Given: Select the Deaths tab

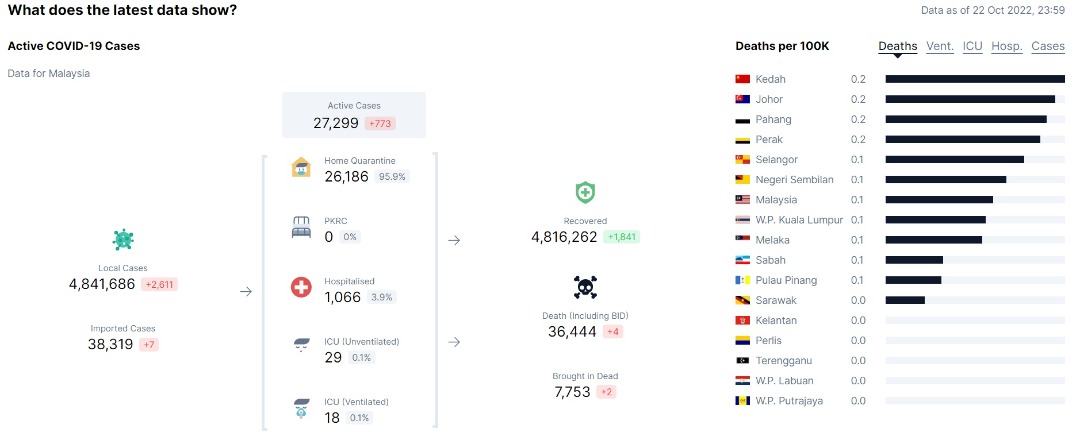Looking at the screenshot, I should pyautogui.click(x=898, y=46).
